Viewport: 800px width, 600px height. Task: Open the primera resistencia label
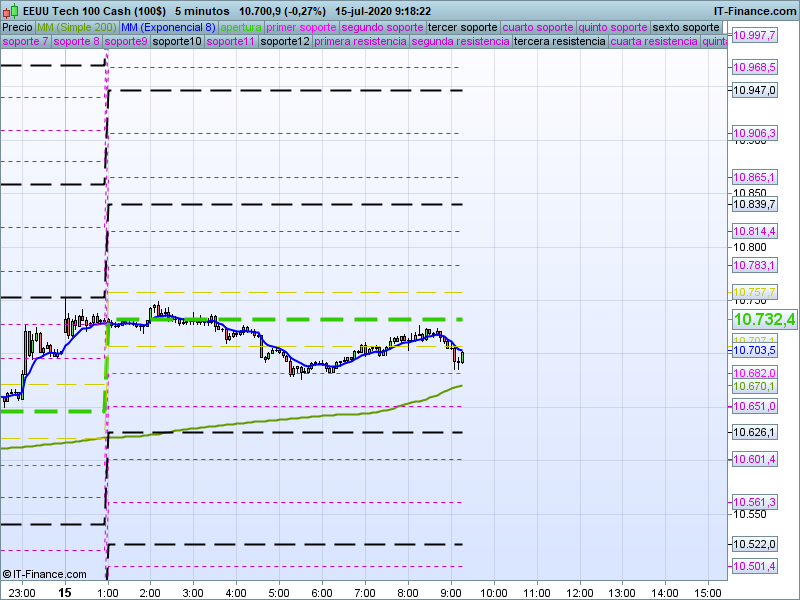(360, 42)
